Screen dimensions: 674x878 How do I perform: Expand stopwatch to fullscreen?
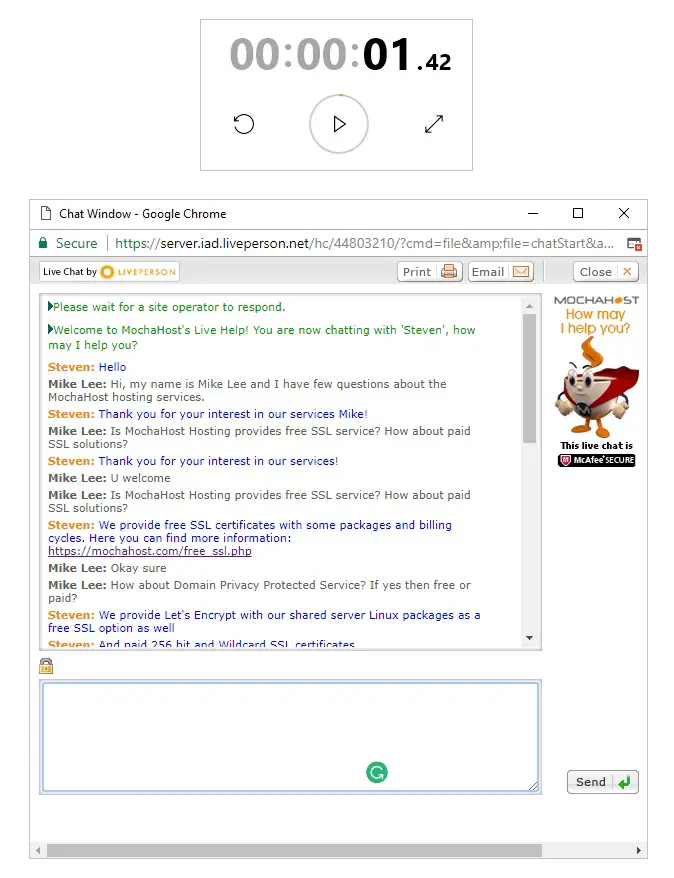pyautogui.click(x=434, y=124)
